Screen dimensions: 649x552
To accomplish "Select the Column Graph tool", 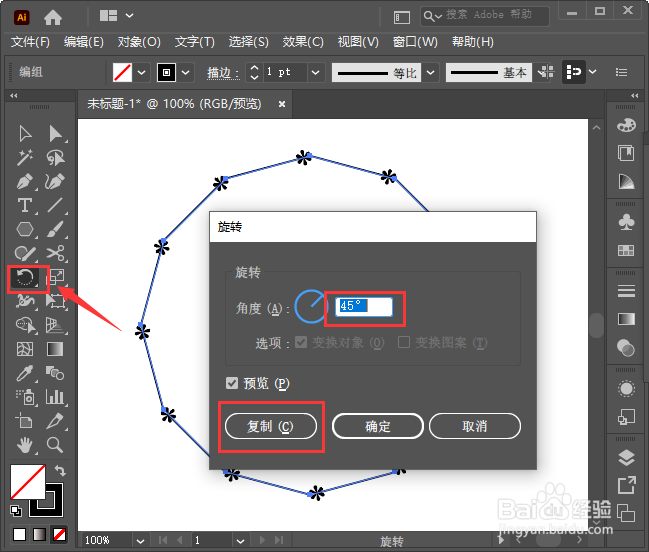I will [x=55, y=397].
